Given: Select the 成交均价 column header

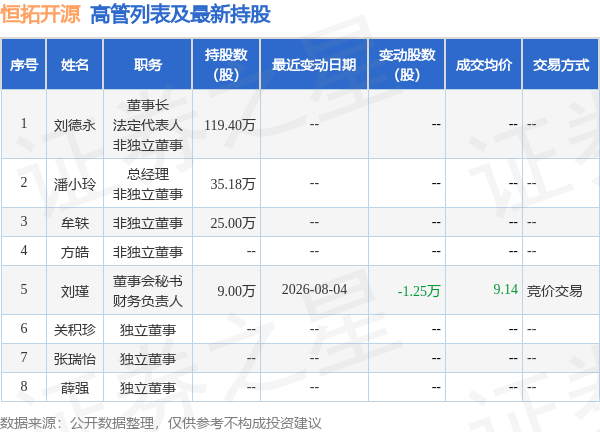Looking at the screenshot, I should point(484,65).
